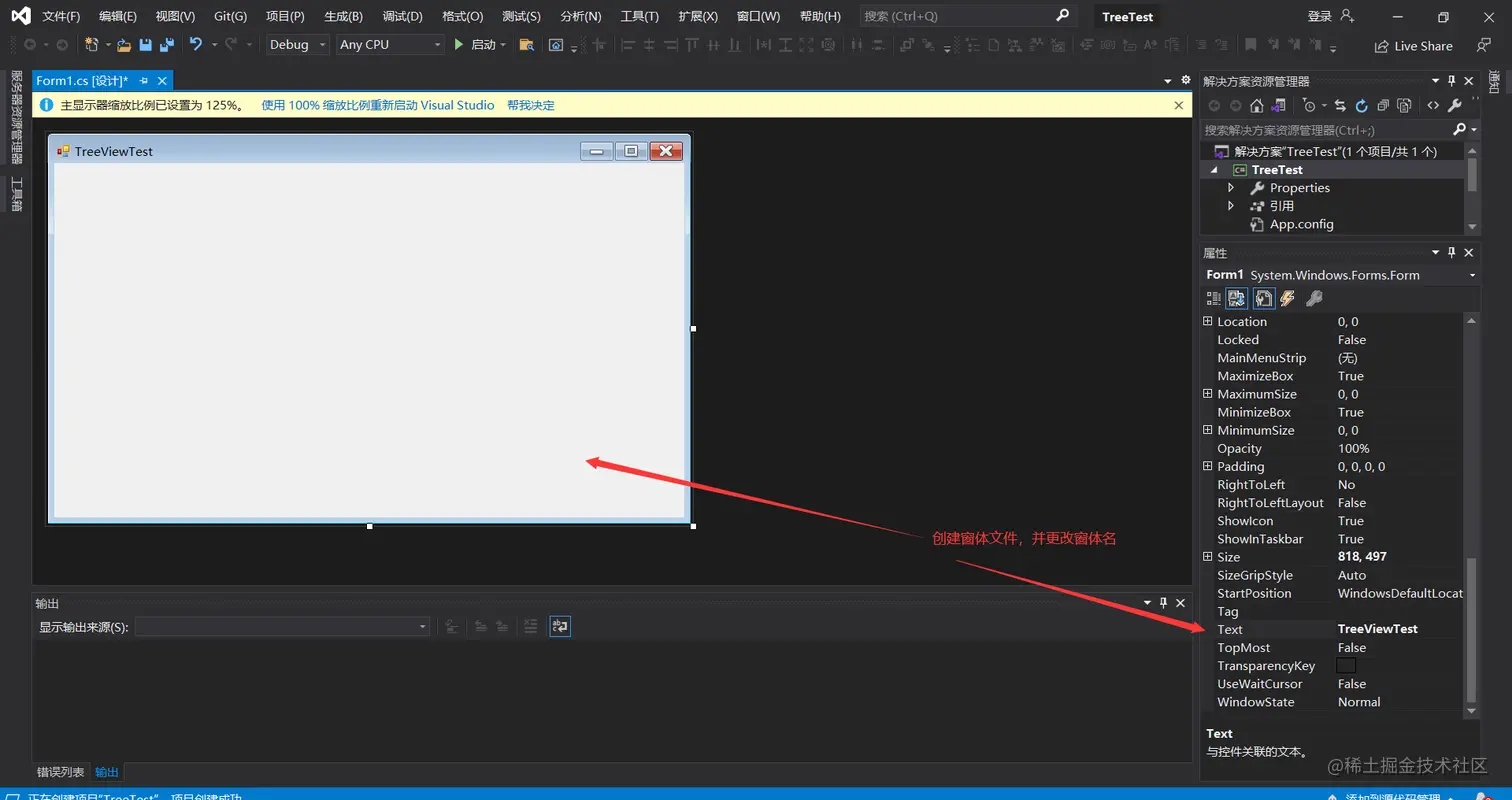The height and width of the screenshot is (800, 1512).
Task: Expand the 引用 references node
Action: (x=1231, y=206)
